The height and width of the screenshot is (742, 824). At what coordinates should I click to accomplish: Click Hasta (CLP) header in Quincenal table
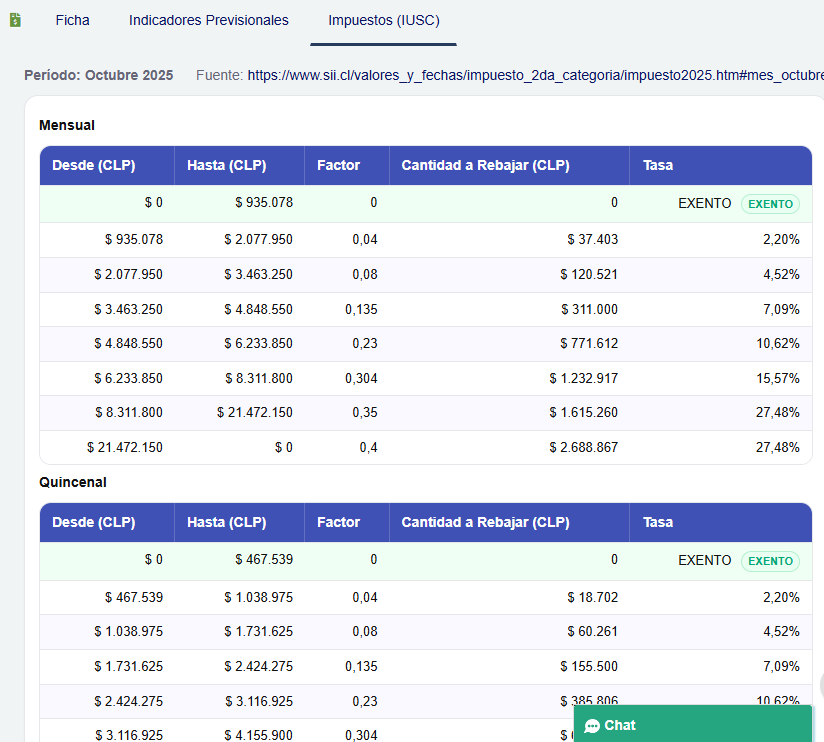(226, 522)
